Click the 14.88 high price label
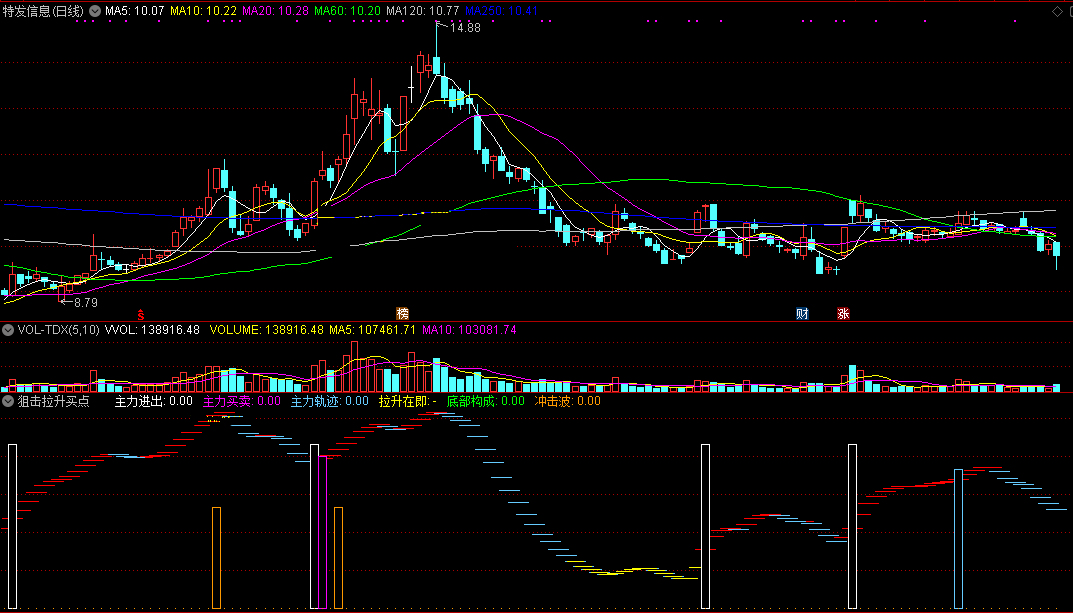 click(465, 28)
